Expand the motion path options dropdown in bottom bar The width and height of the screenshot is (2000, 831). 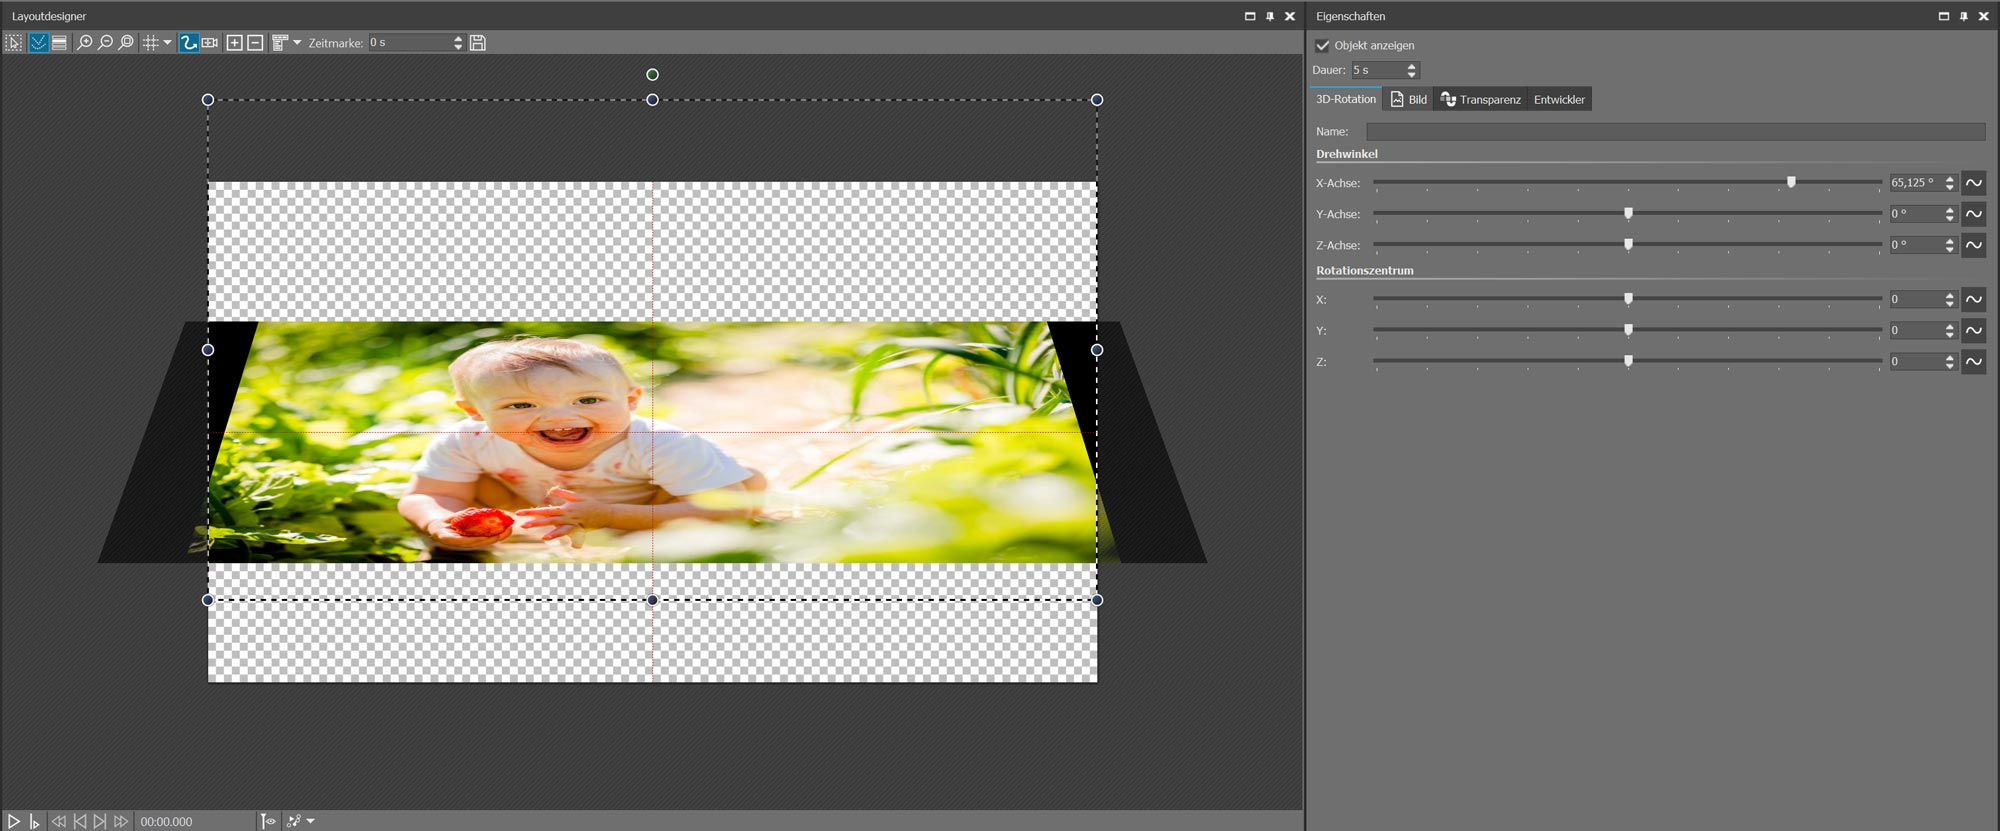click(311, 821)
